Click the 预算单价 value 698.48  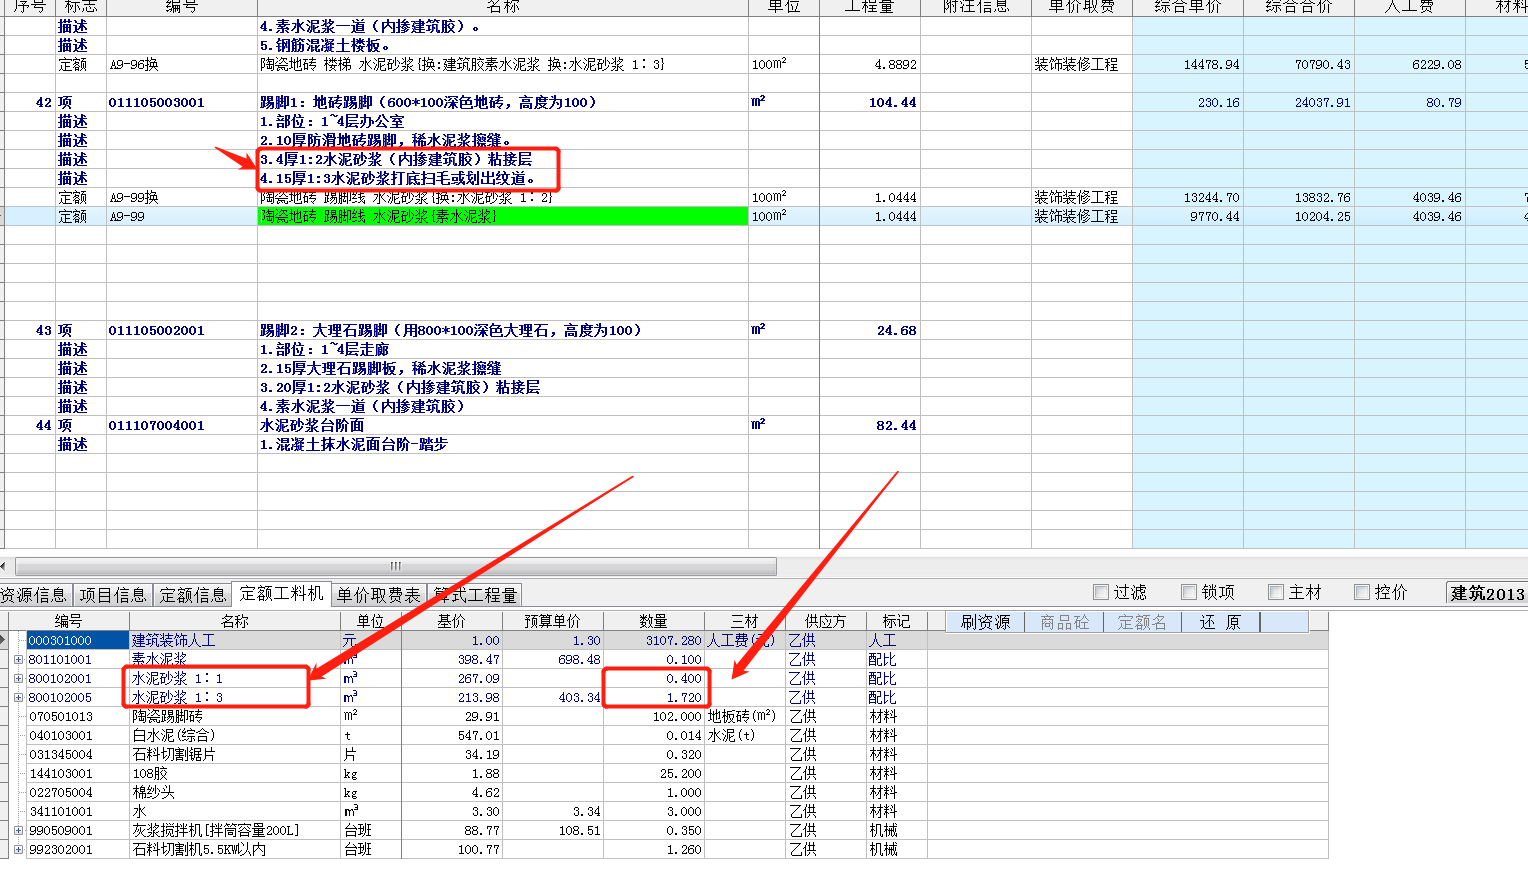click(x=579, y=660)
